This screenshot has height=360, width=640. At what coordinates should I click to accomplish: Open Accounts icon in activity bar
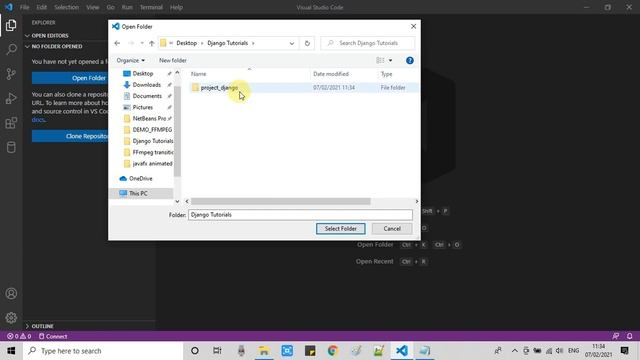click(x=11, y=293)
